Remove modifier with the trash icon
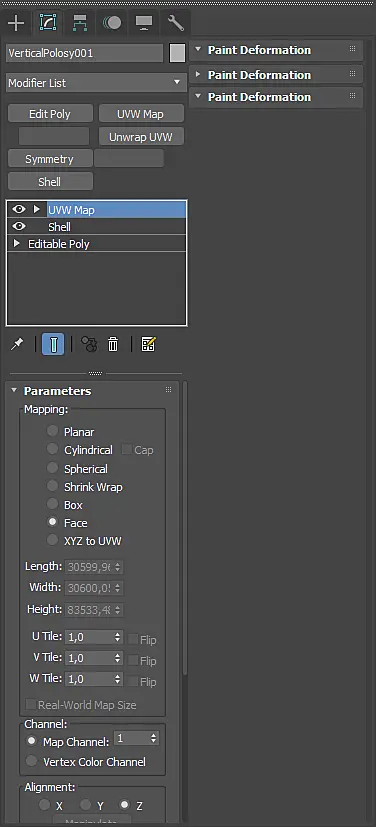The height and width of the screenshot is (827, 376). point(113,344)
